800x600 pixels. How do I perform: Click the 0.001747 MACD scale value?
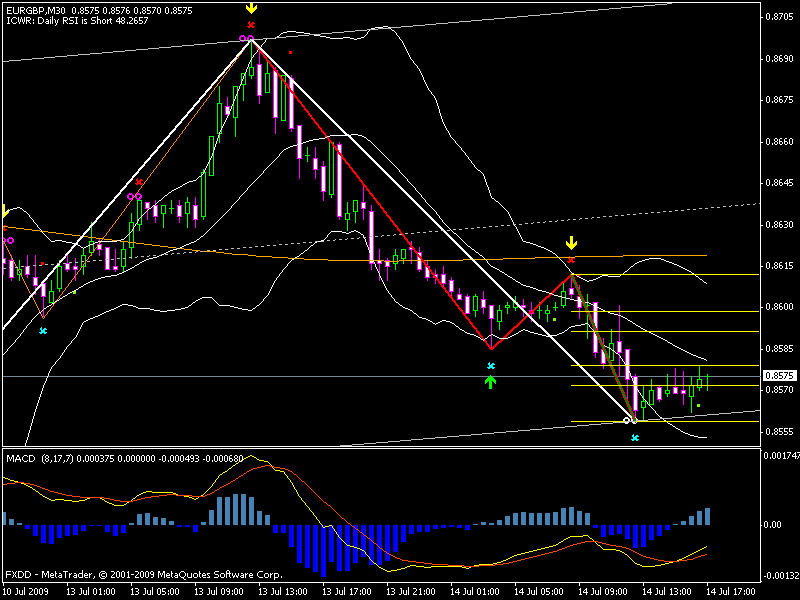[782, 455]
